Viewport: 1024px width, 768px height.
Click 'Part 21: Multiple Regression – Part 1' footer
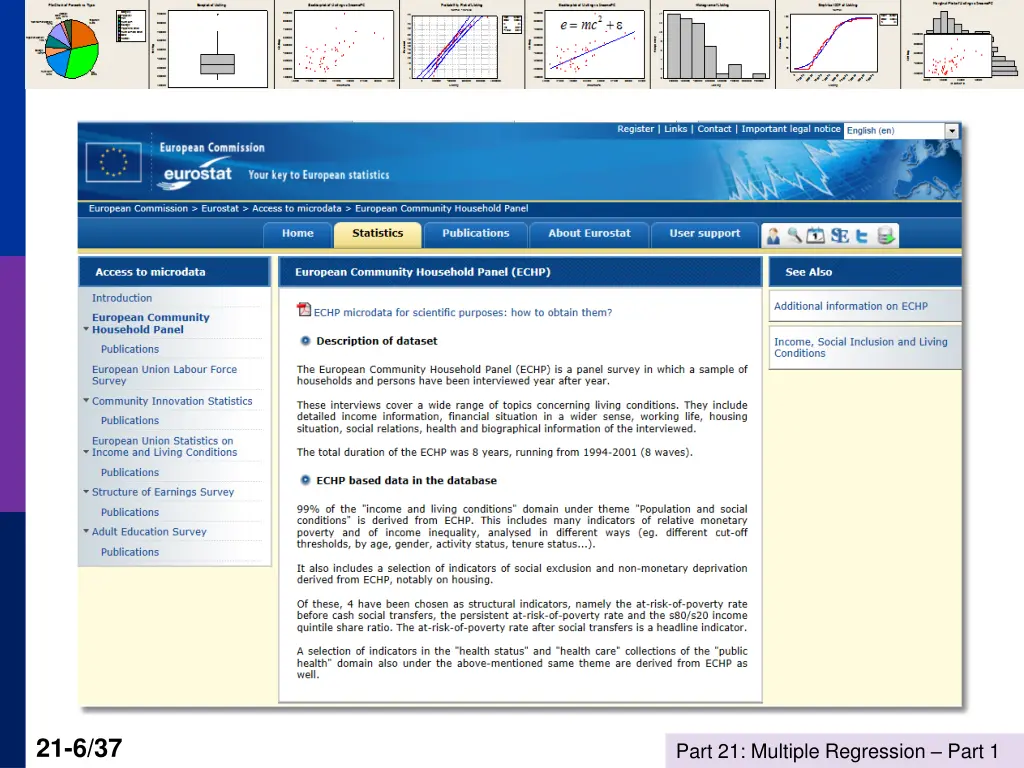(837, 751)
